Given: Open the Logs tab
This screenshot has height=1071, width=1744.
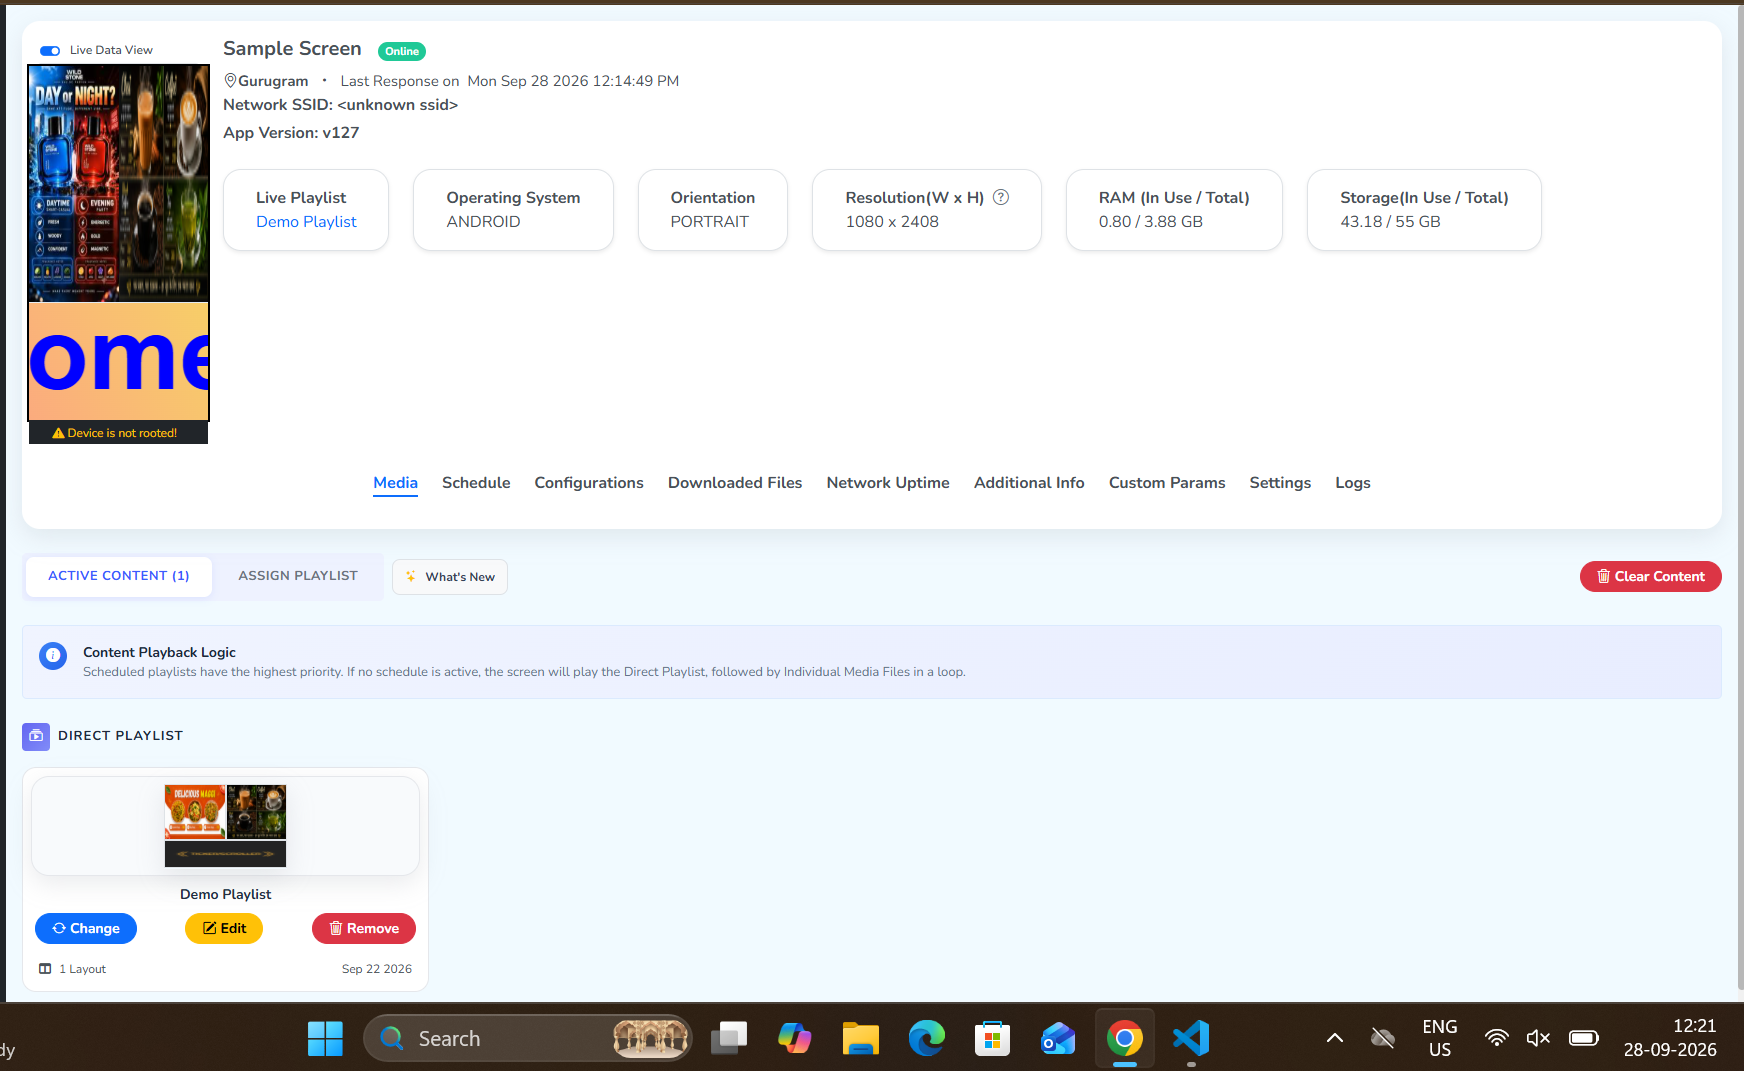Looking at the screenshot, I should [x=1353, y=483].
